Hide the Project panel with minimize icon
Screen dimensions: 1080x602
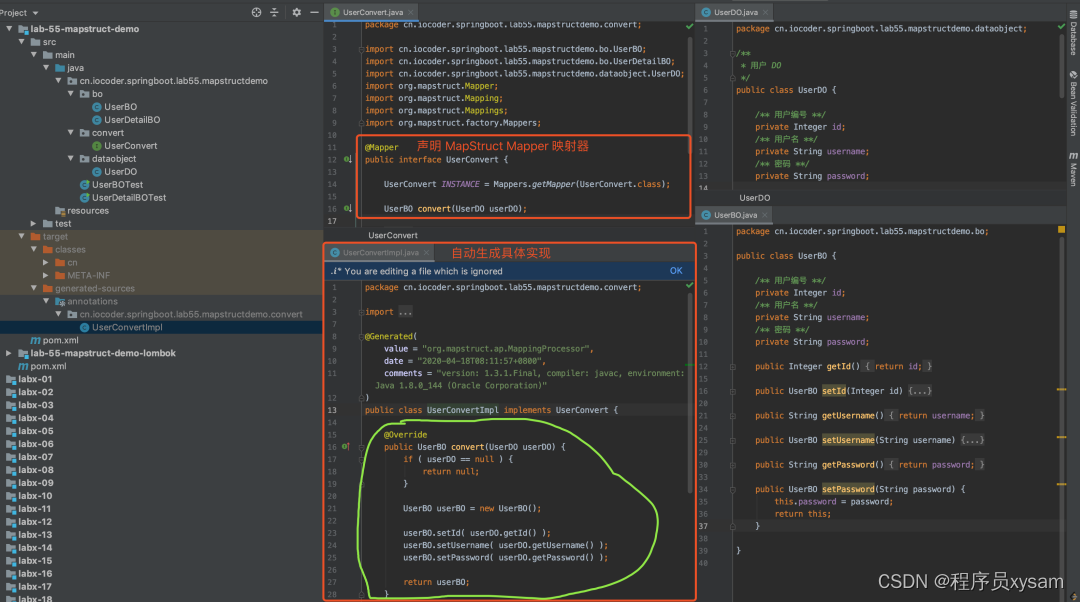click(x=314, y=12)
